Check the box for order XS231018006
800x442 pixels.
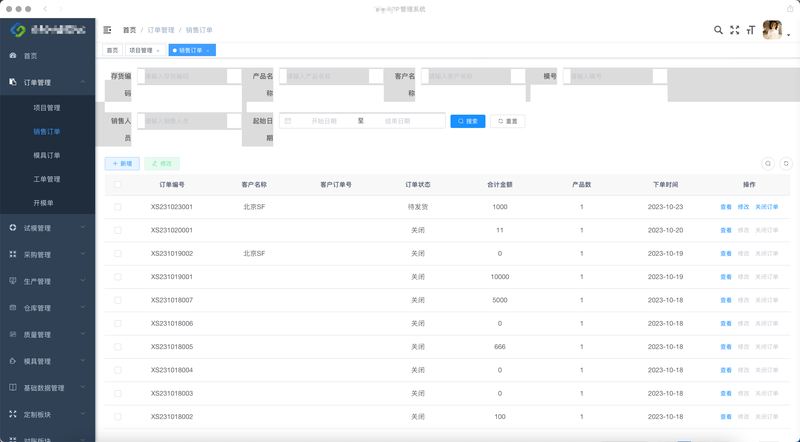[x=118, y=324]
